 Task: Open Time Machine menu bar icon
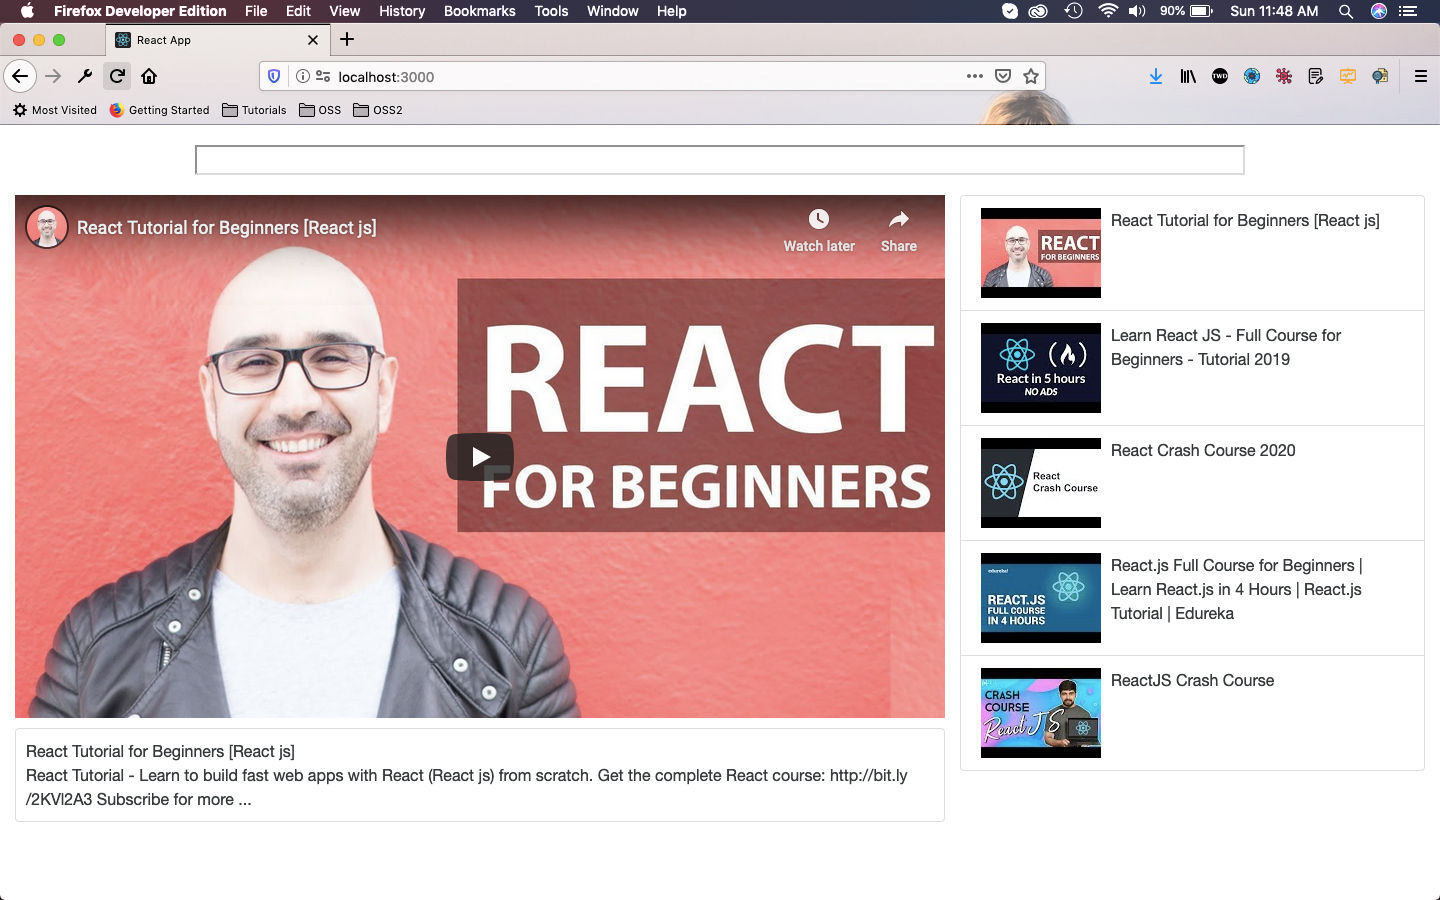click(1073, 11)
